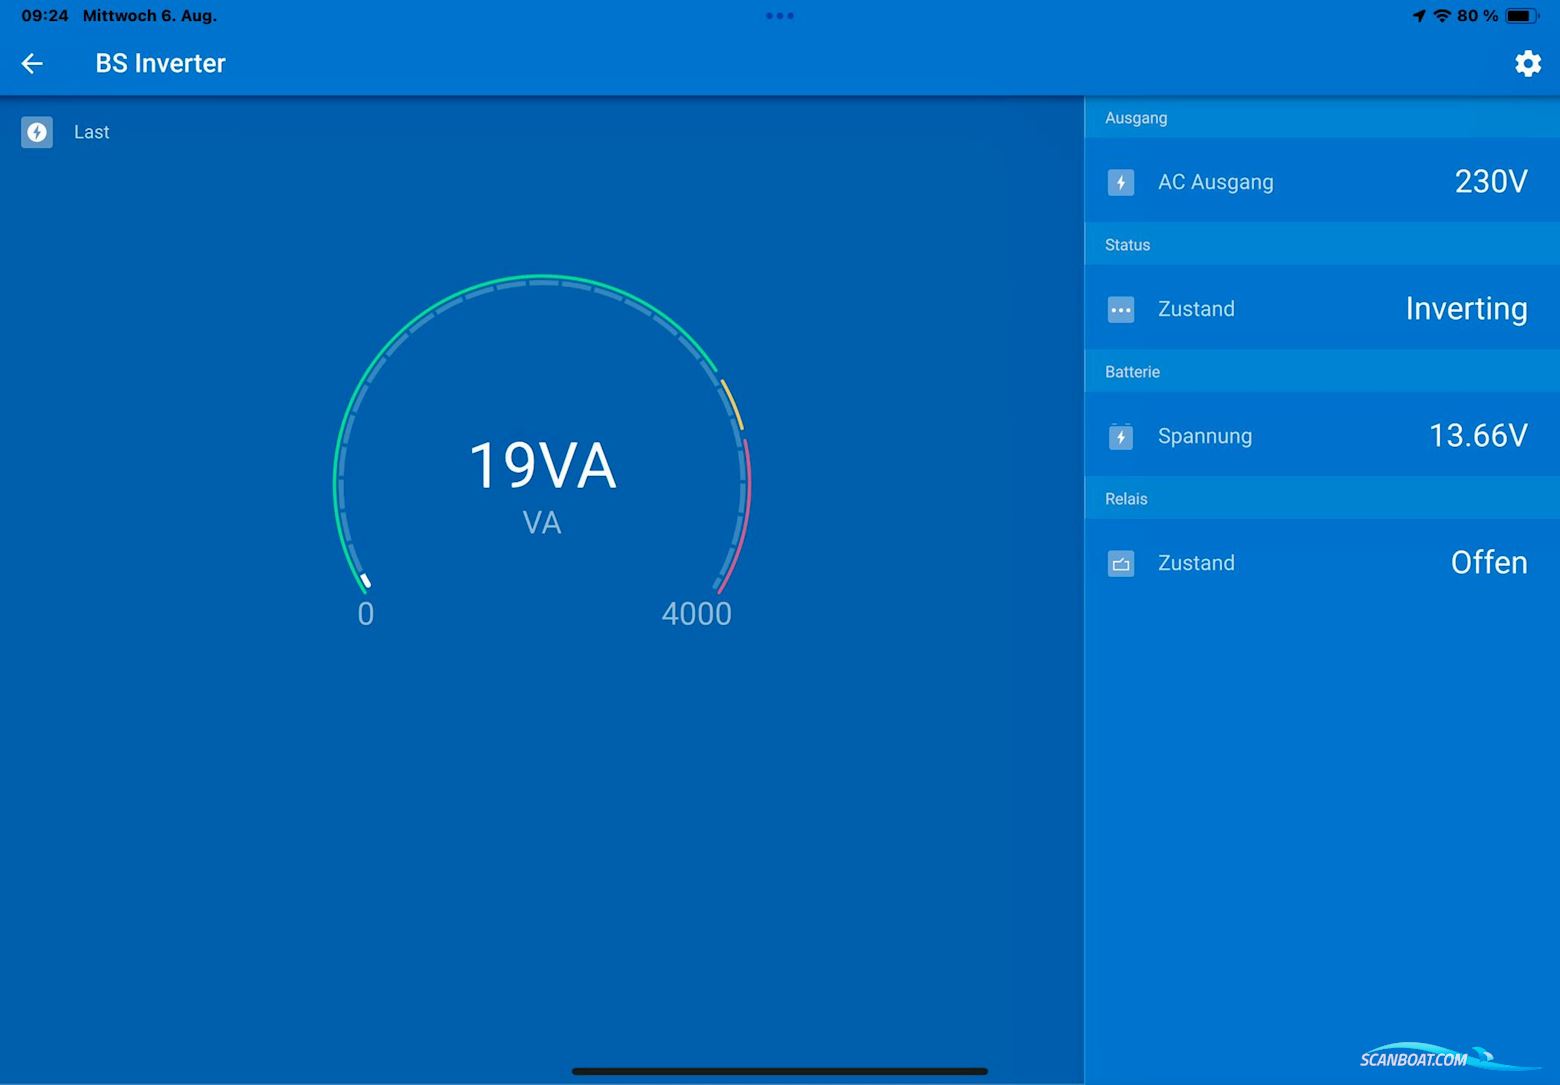This screenshot has height=1085, width=1560.
Task: Click the white needle on load gauge
Action: pyautogui.click(x=366, y=580)
